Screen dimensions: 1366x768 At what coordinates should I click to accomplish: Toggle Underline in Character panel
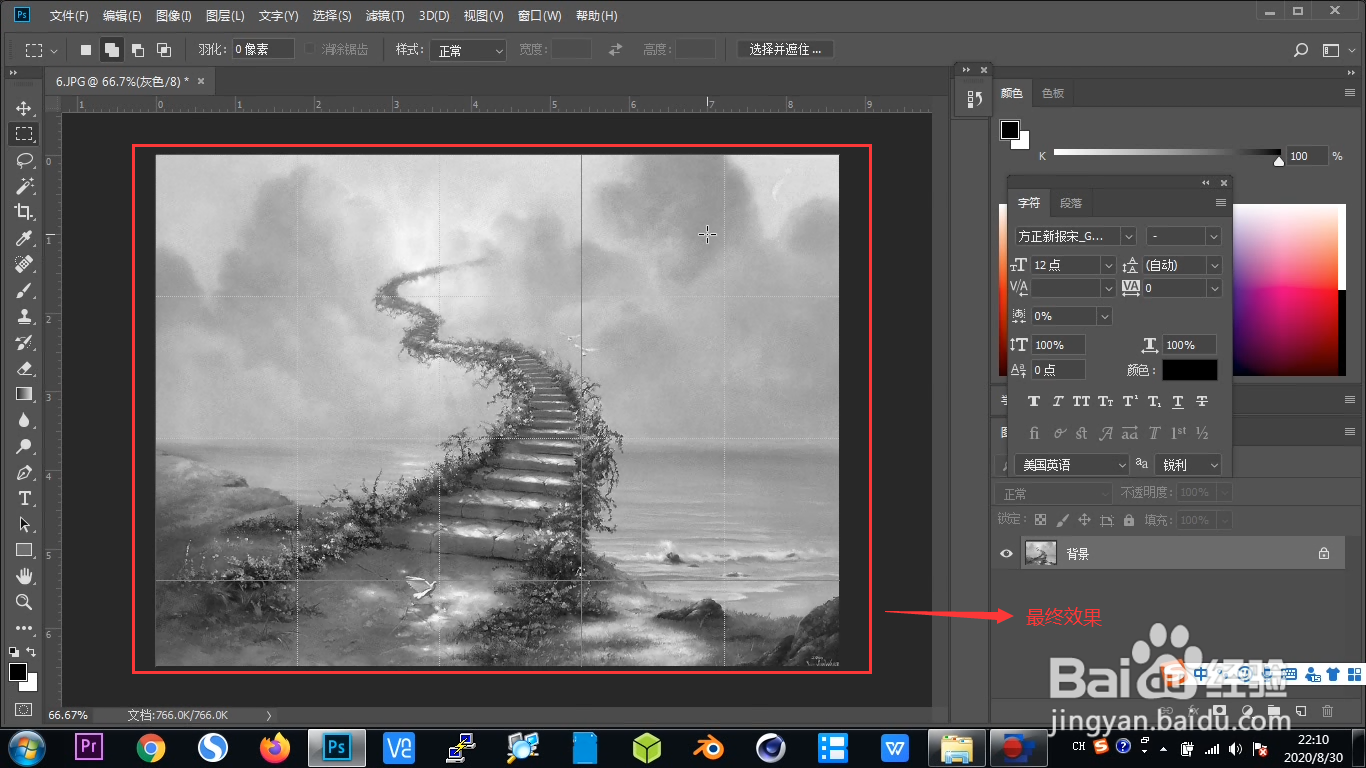pyautogui.click(x=1178, y=401)
